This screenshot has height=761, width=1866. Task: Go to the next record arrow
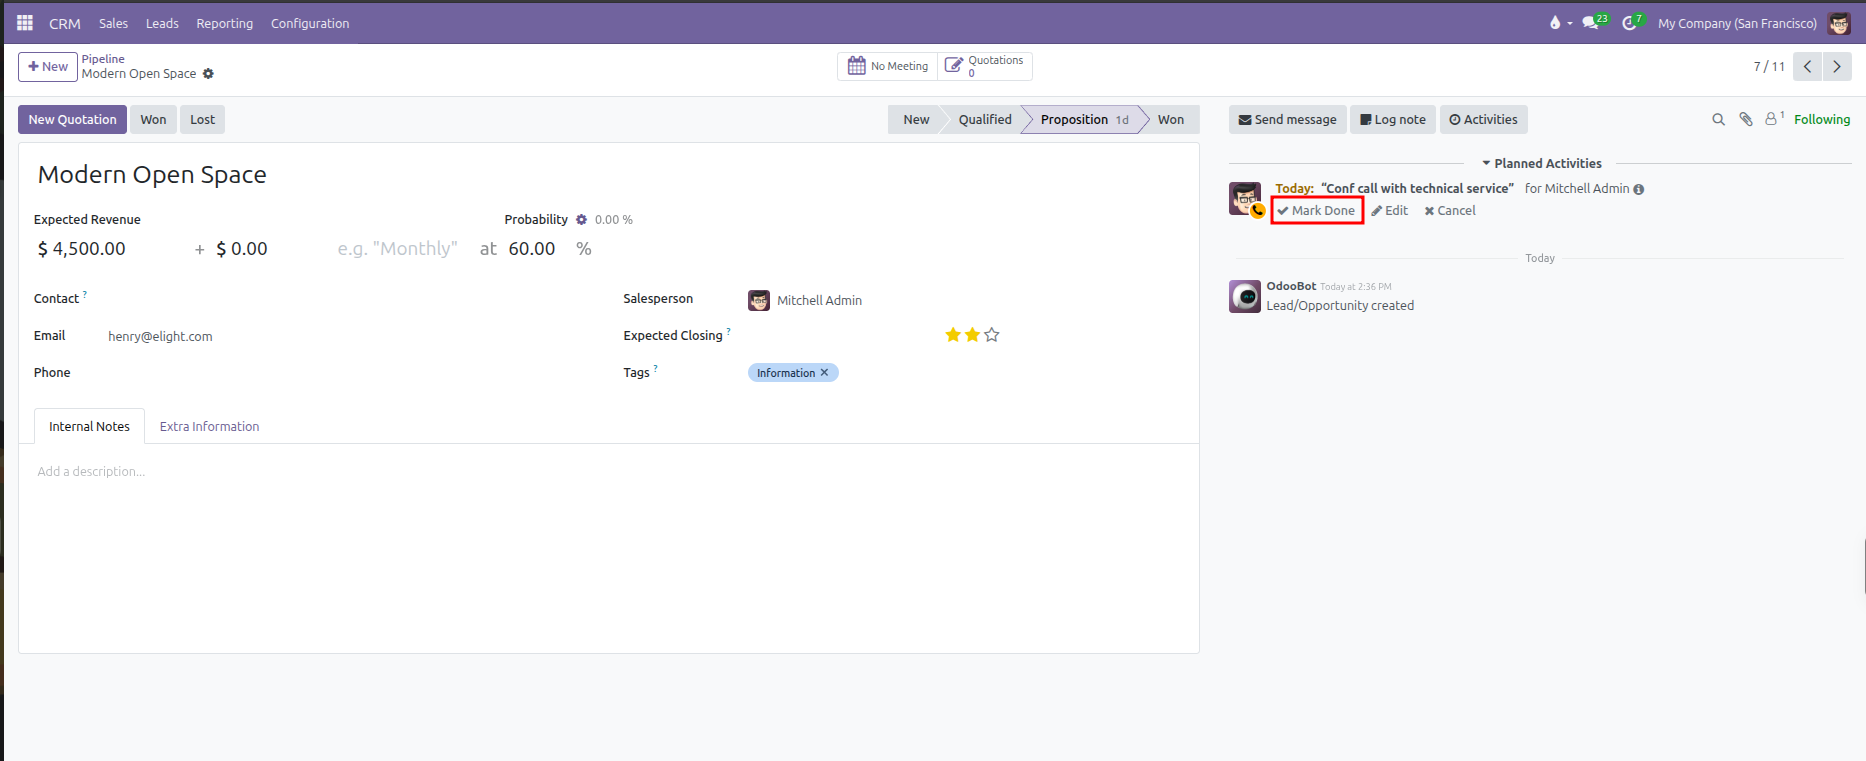pyautogui.click(x=1837, y=67)
